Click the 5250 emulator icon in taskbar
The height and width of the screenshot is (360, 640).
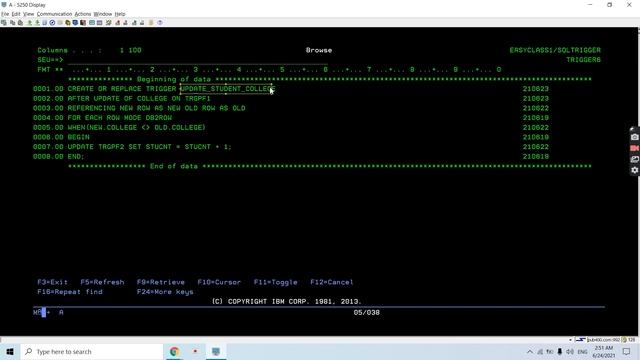(216, 351)
